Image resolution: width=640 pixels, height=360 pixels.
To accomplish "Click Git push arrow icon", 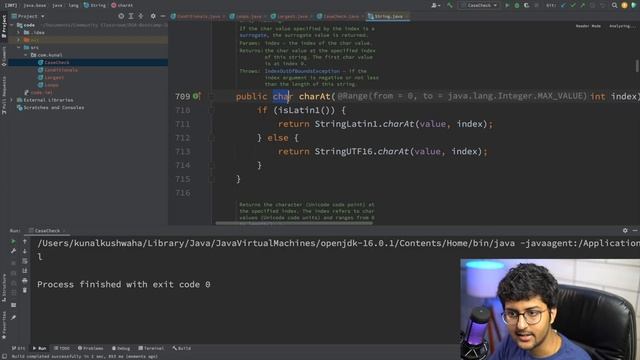I will tap(582, 5).
